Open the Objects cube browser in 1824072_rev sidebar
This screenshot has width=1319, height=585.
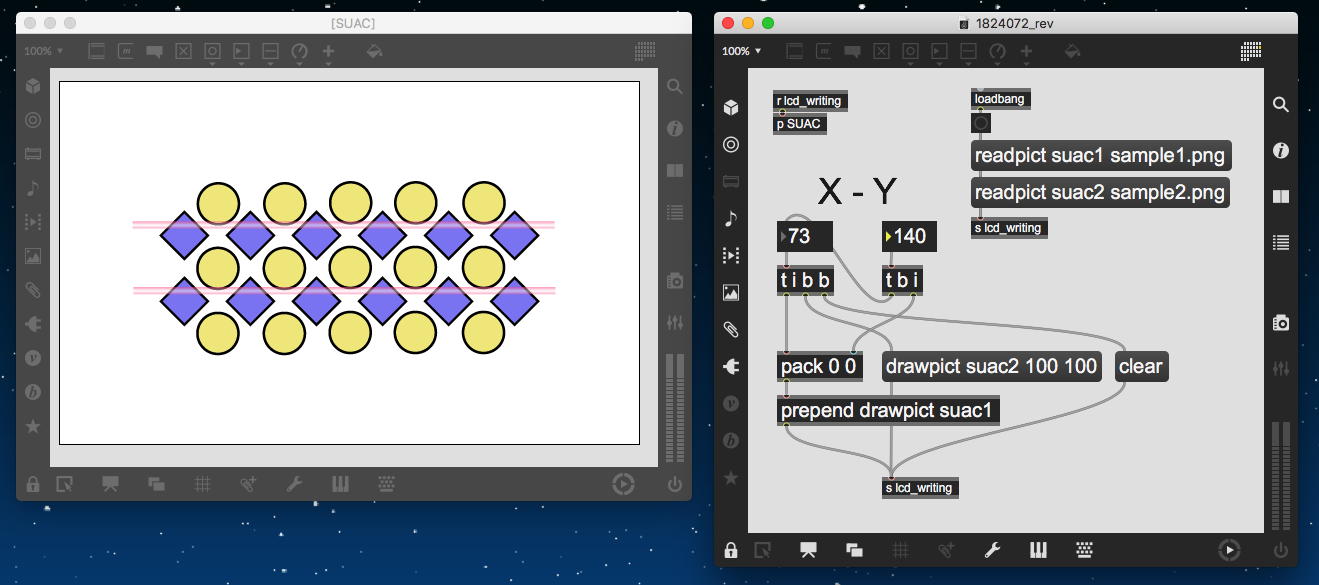point(731,108)
